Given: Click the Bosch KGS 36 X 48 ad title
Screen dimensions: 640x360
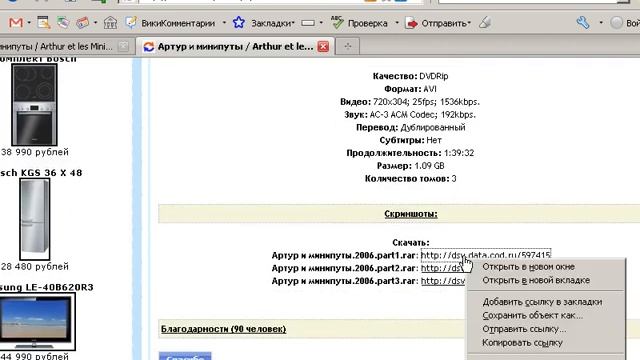Looking at the screenshot, I should click(x=41, y=173).
